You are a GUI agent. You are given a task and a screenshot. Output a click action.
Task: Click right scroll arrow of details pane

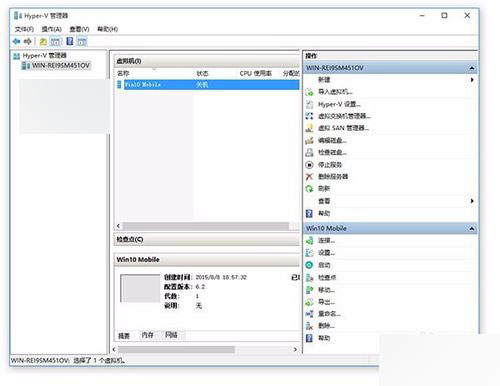click(x=295, y=349)
